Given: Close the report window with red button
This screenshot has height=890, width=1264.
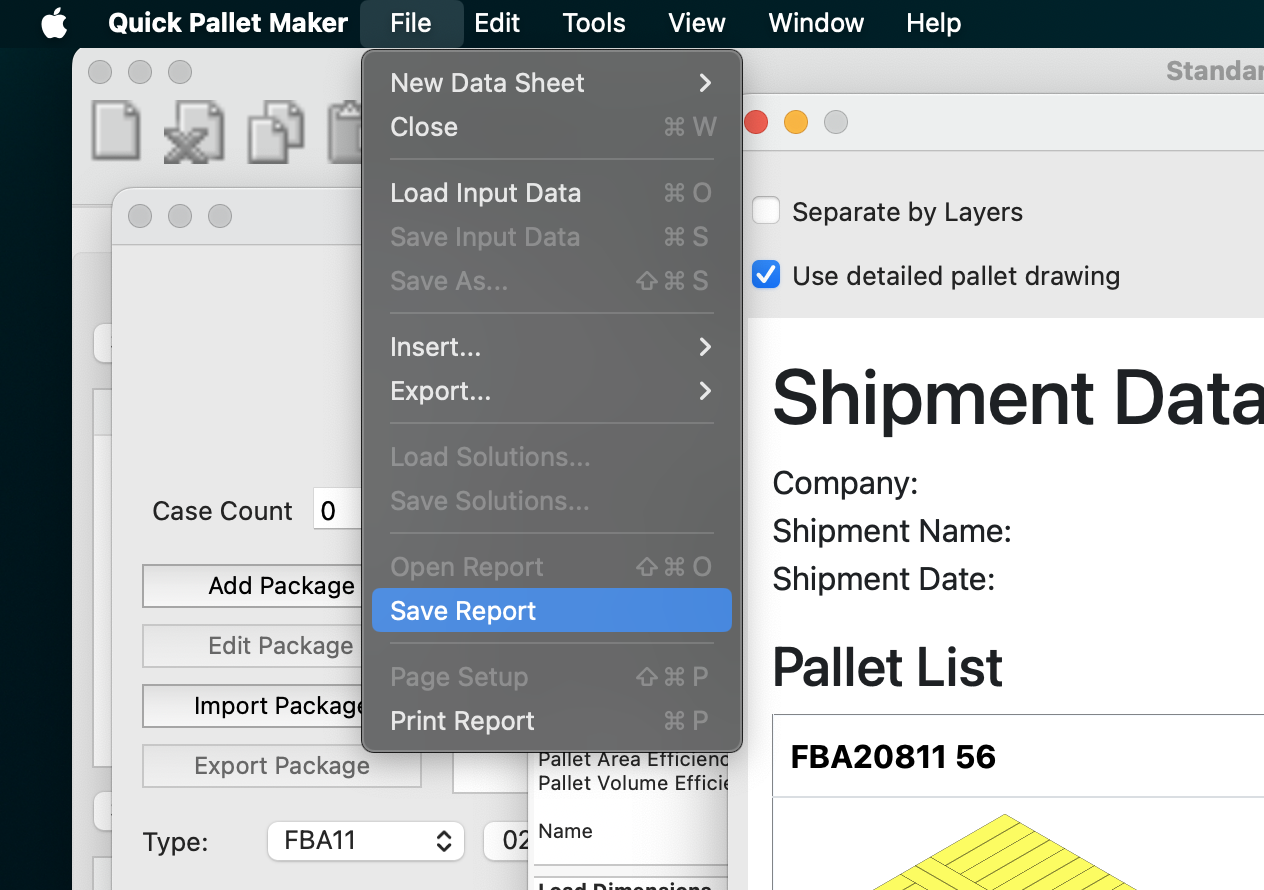Looking at the screenshot, I should click(x=756, y=122).
